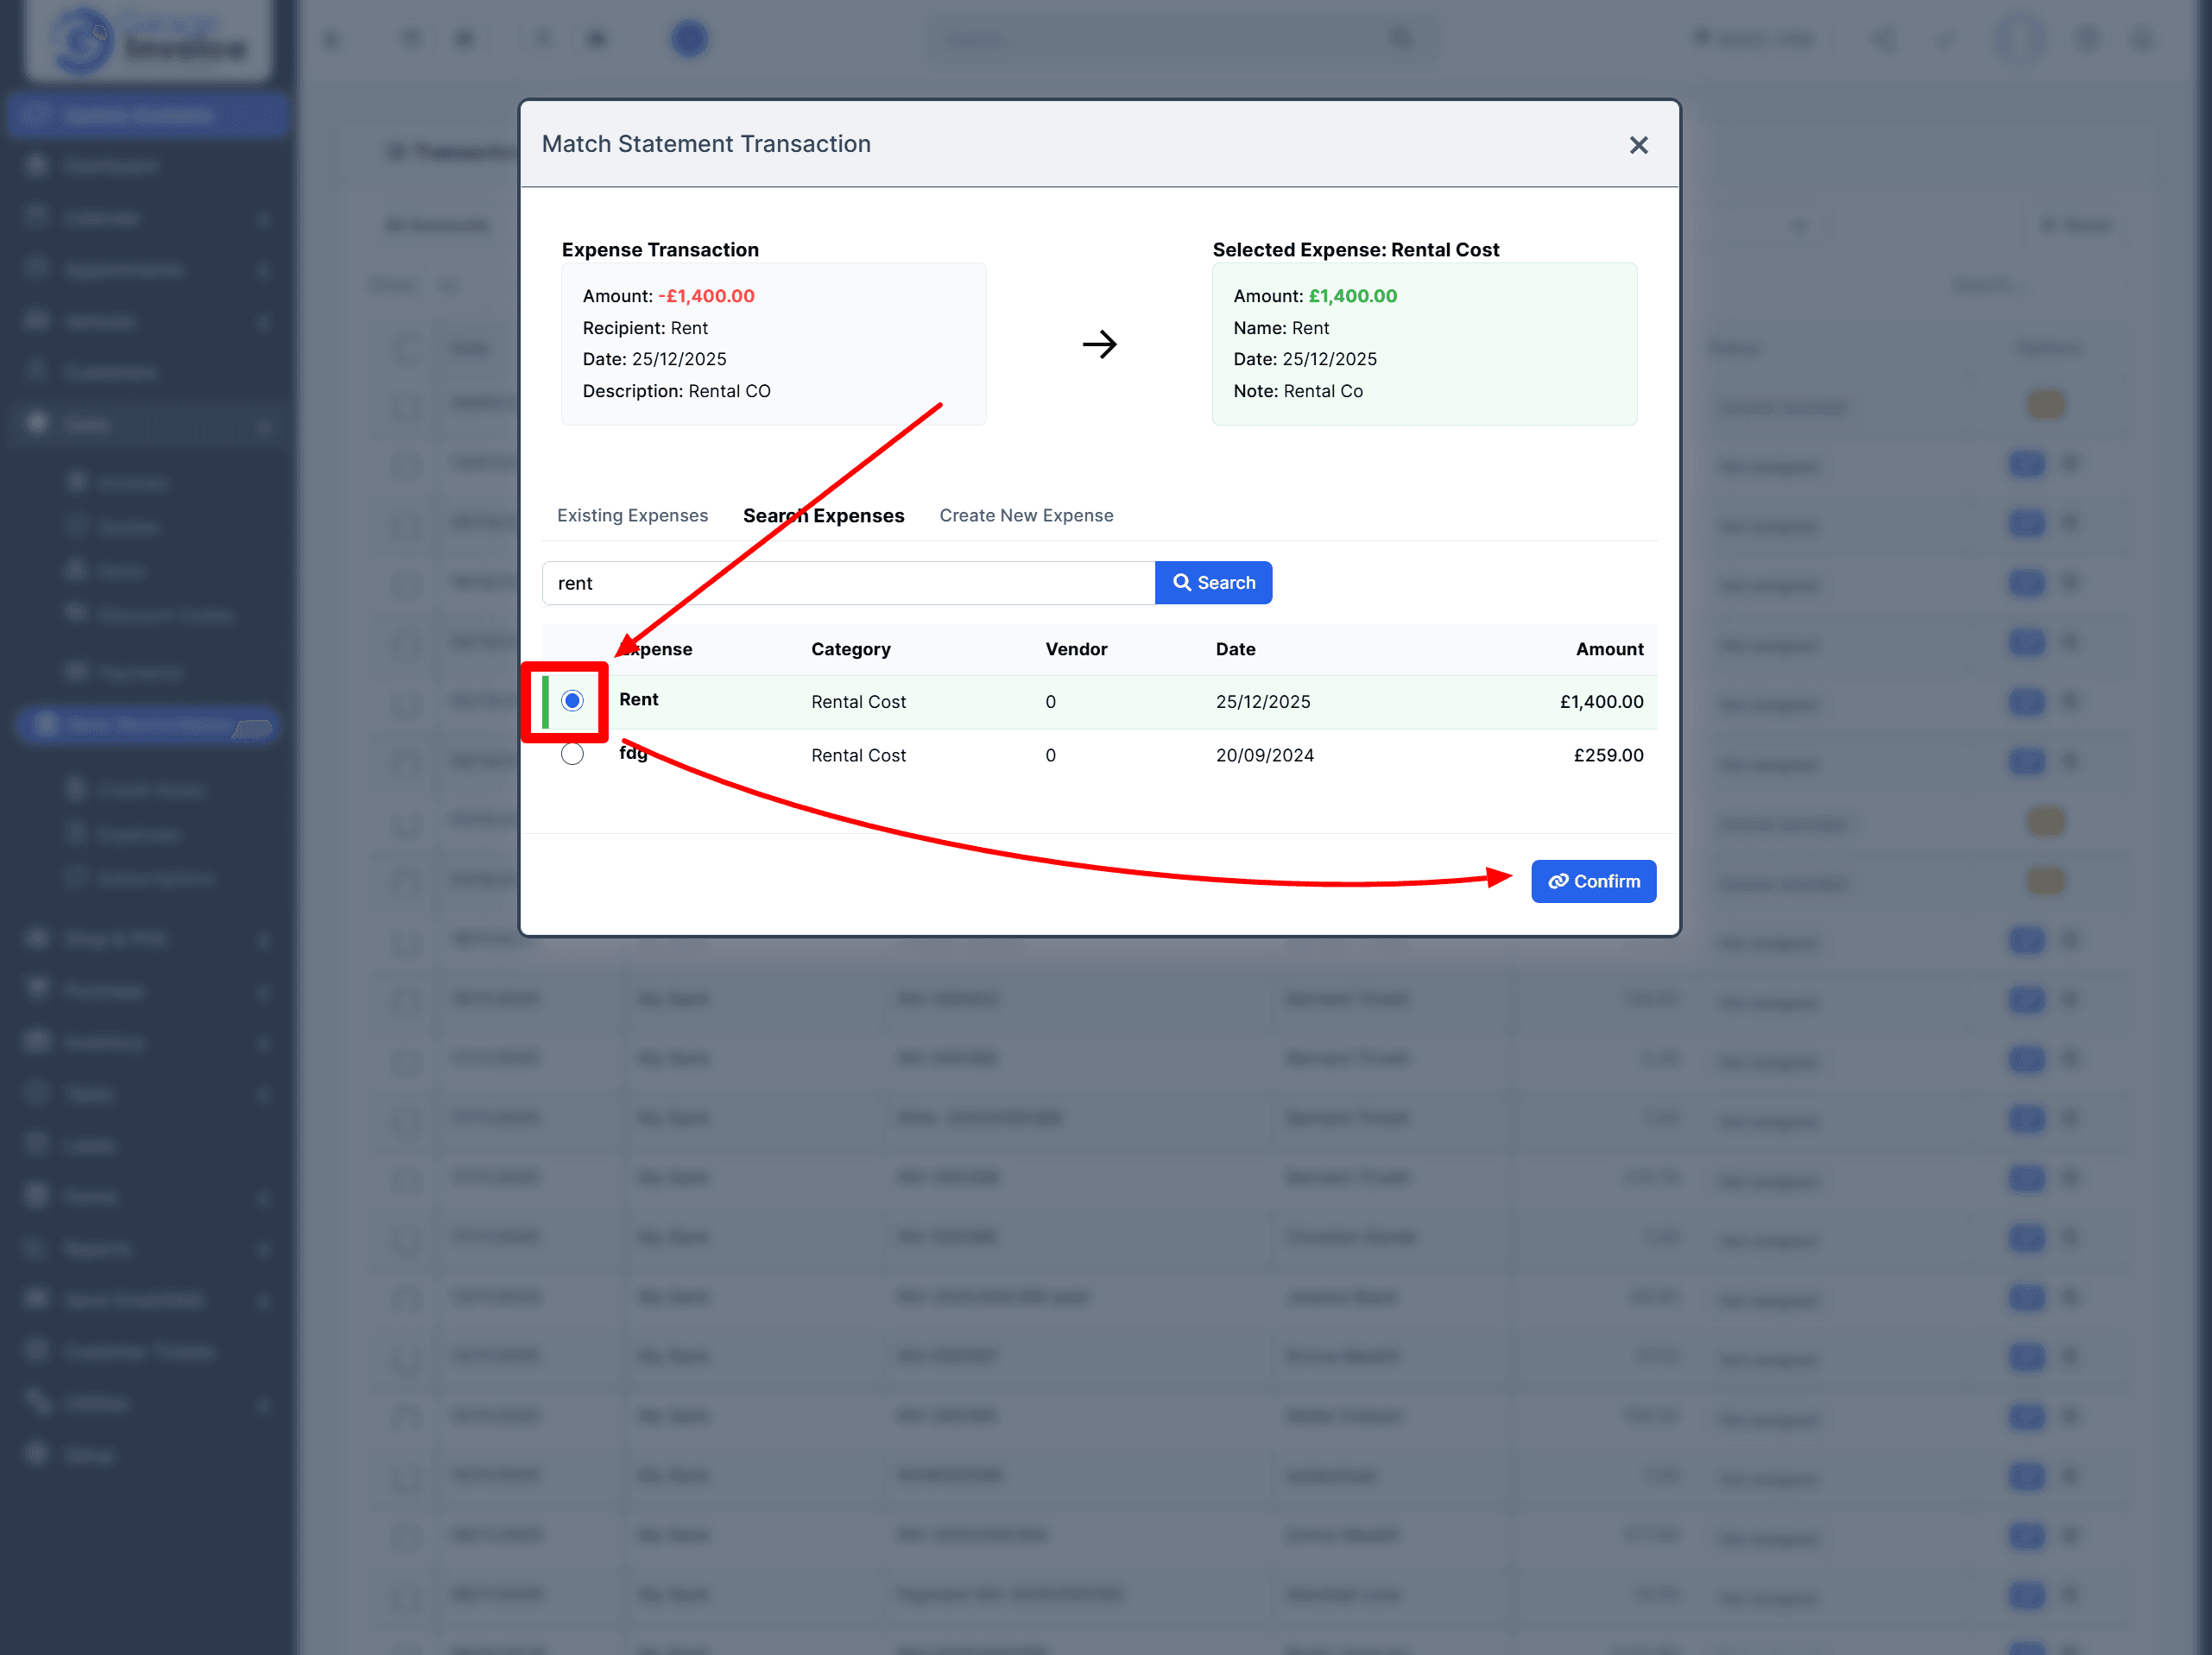Click the arrow between transaction cards
Image resolution: width=2212 pixels, height=1655 pixels.
point(1098,344)
